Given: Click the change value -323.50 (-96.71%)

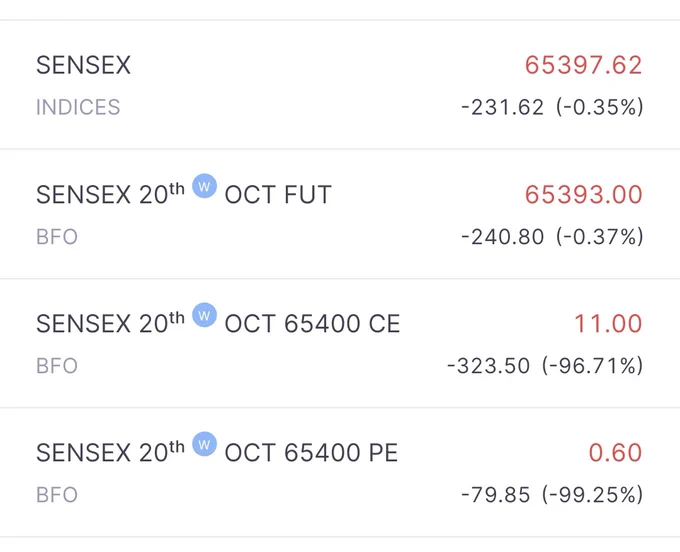Looking at the screenshot, I should point(545,366).
